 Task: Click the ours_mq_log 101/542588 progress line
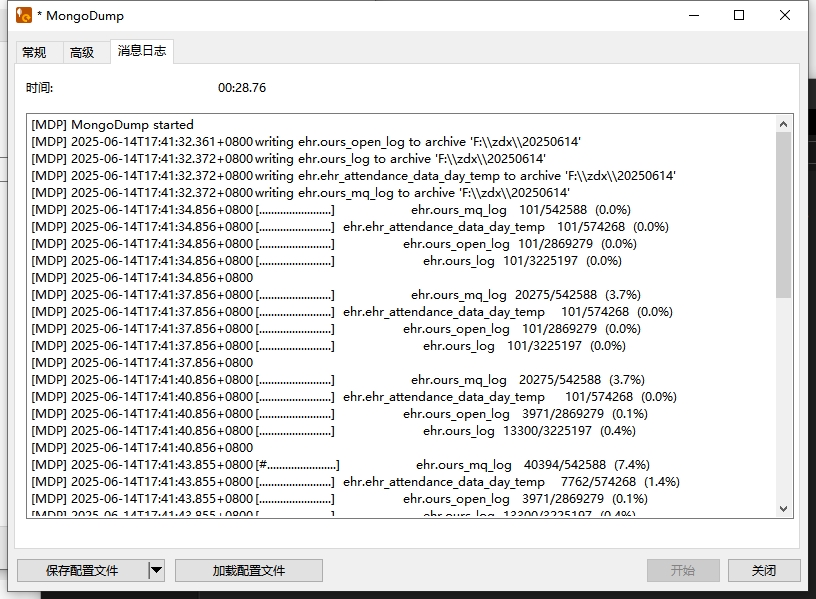(x=331, y=210)
